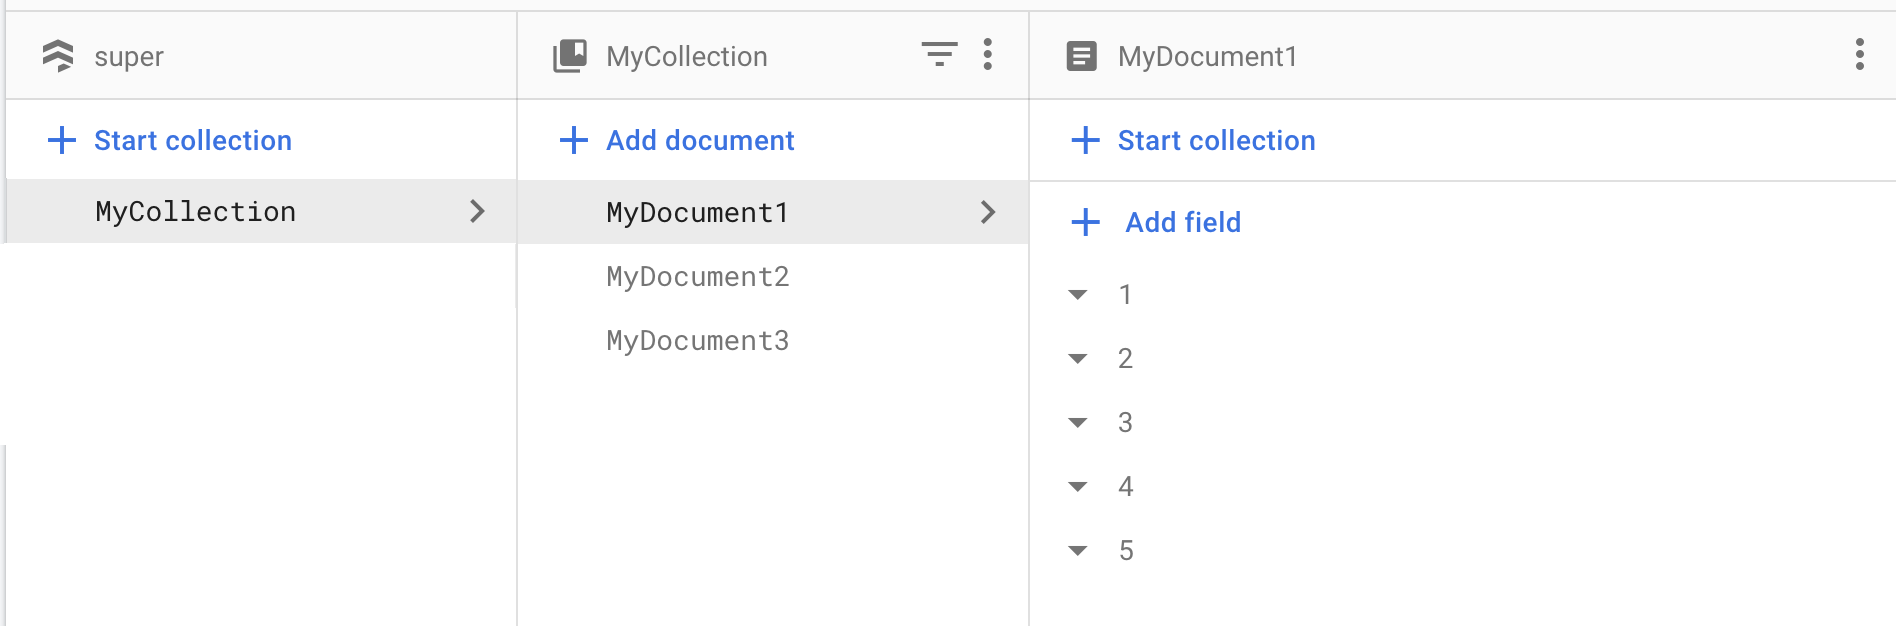This screenshot has width=1896, height=626.
Task: Collapse field 2 disclosure triangle
Action: 1078,358
